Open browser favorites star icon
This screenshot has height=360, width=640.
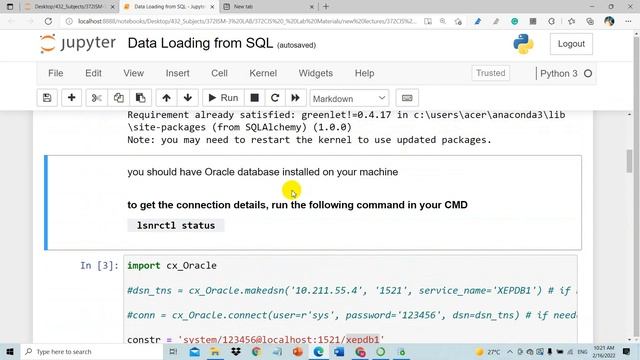pyautogui.click(x=571, y=21)
